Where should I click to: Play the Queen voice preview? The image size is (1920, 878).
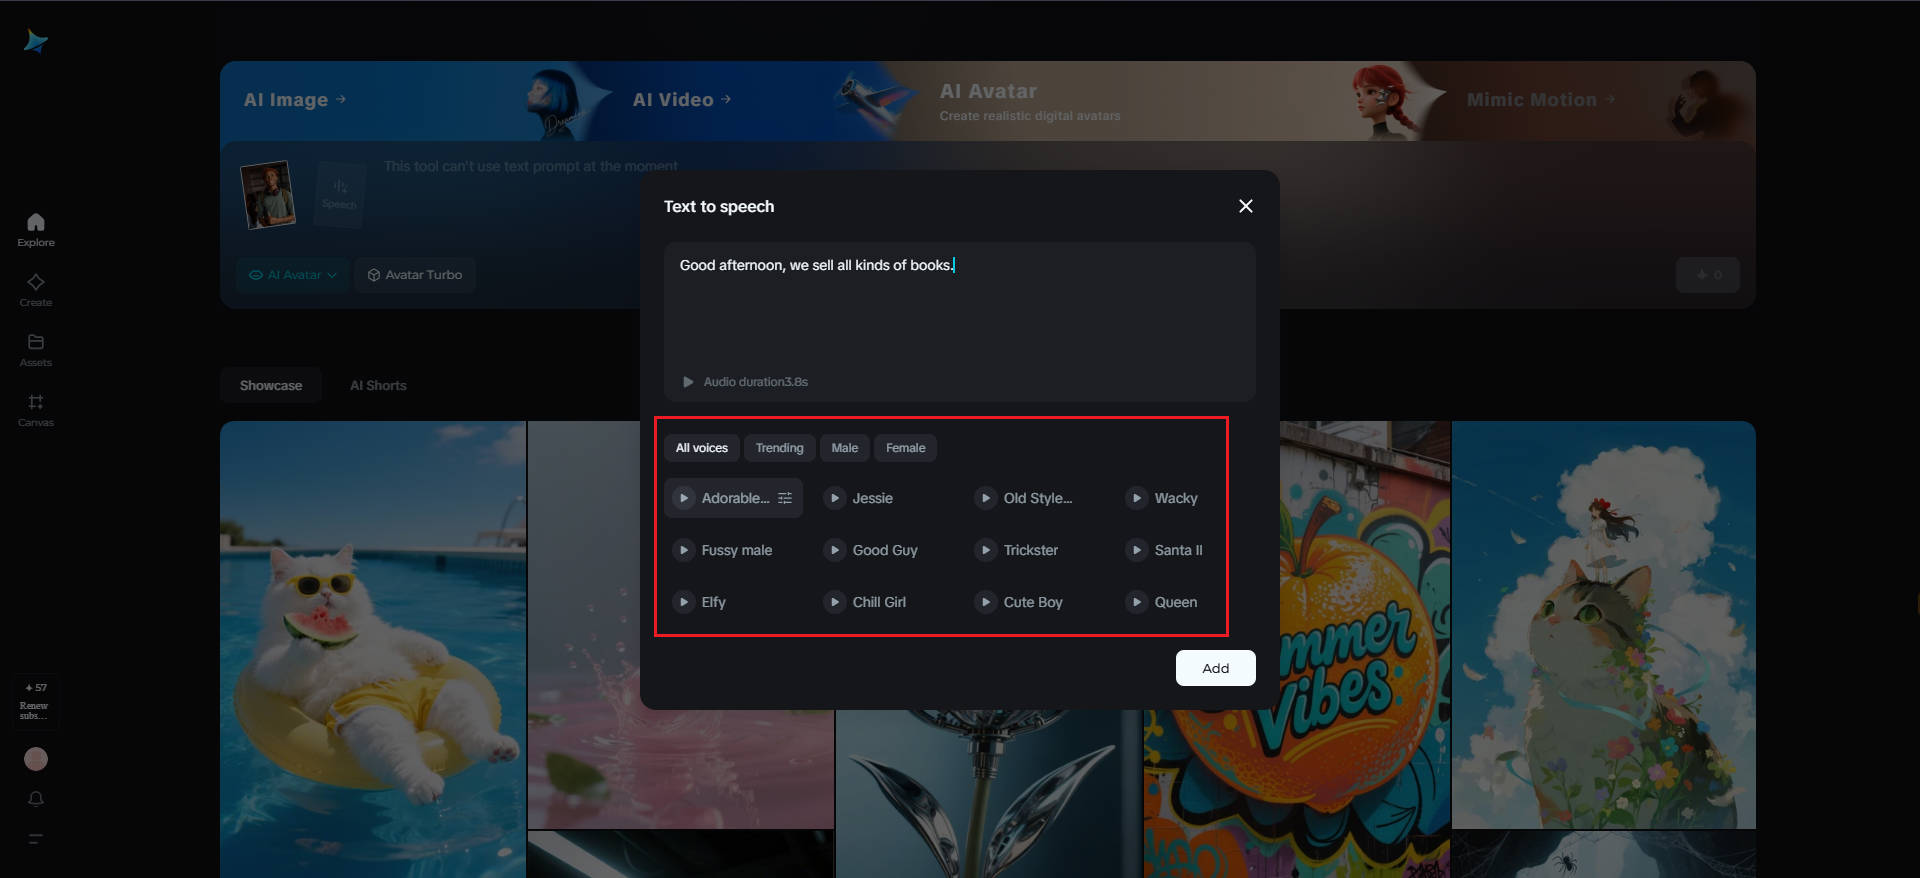pyautogui.click(x=1137, y=602)
